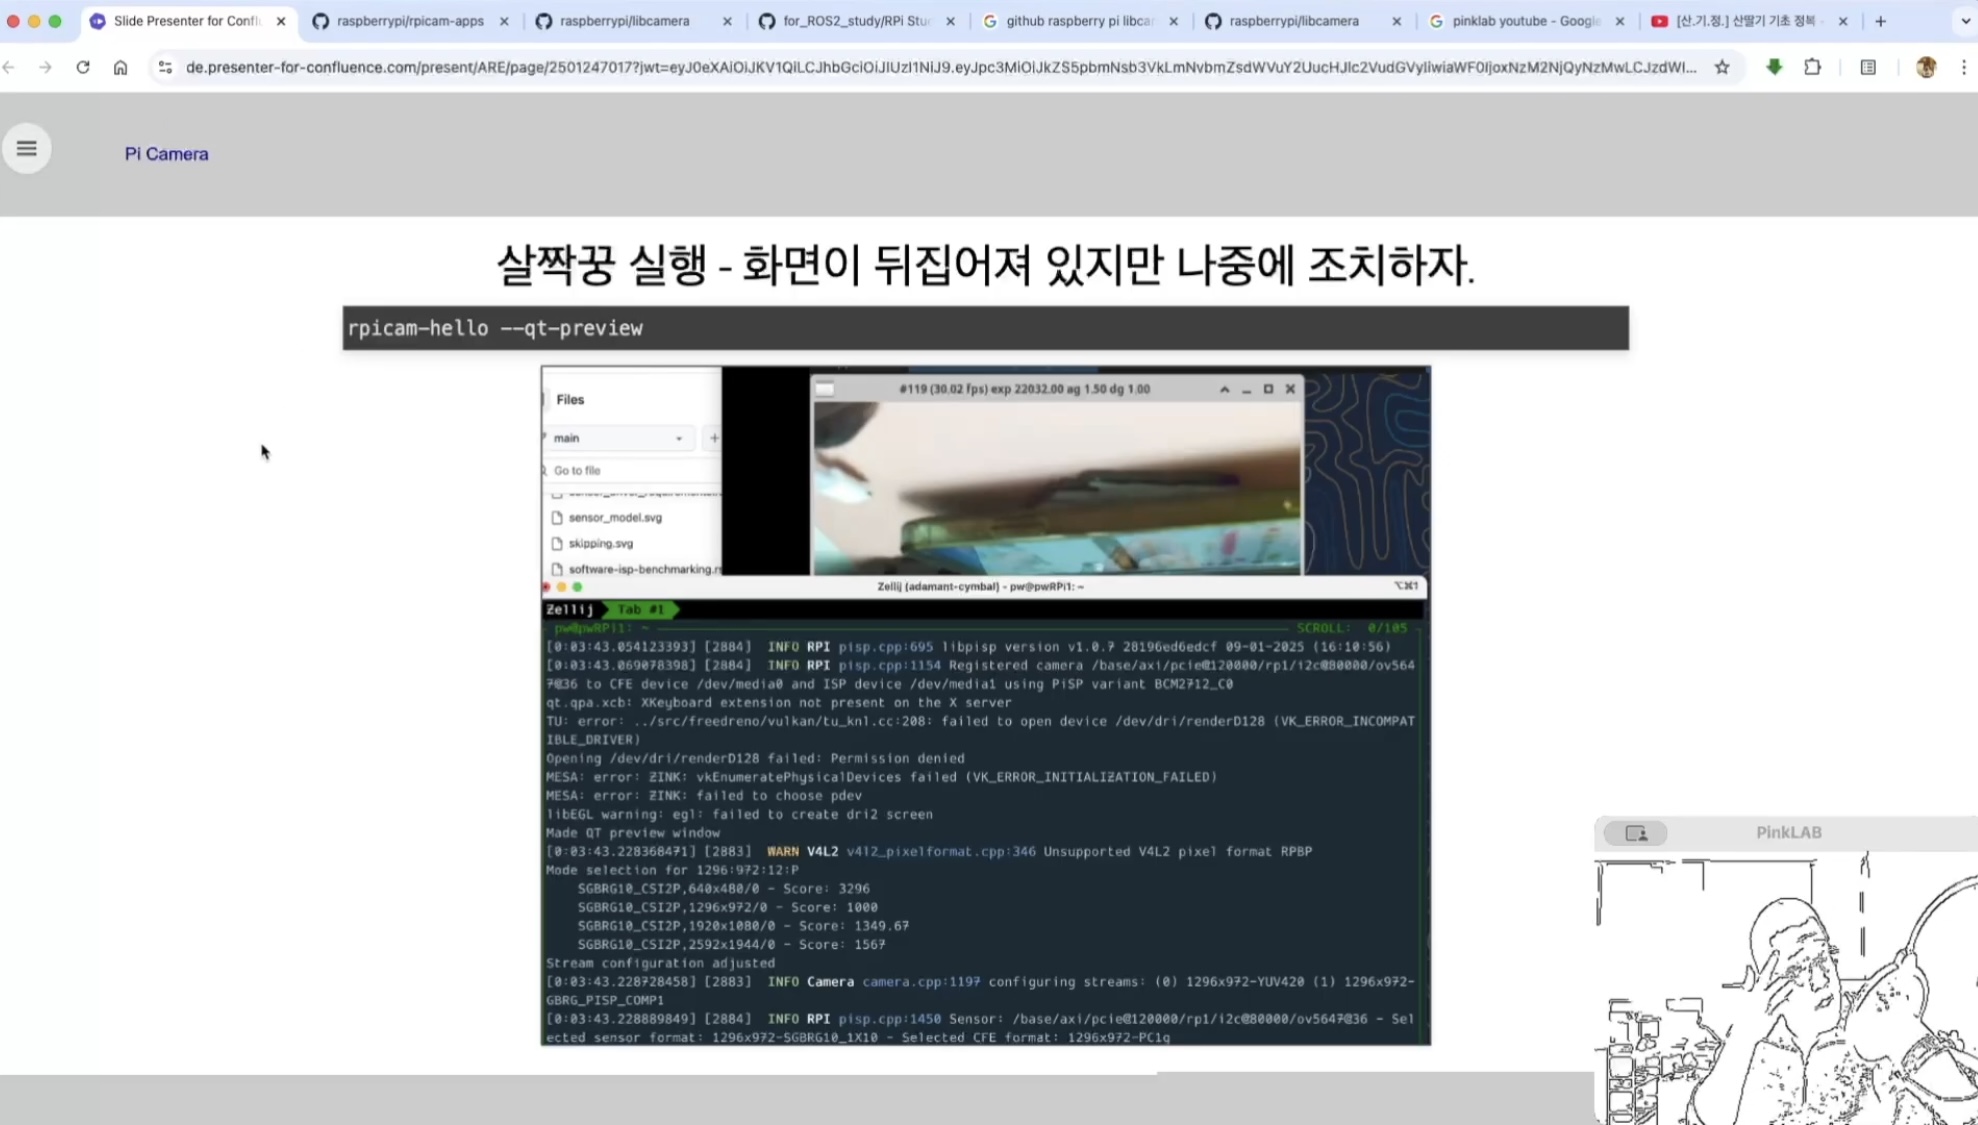Switch to pinklab youtube Google tab
The width and height of the screenshot is (1978, 1125).
point(1524,21)
